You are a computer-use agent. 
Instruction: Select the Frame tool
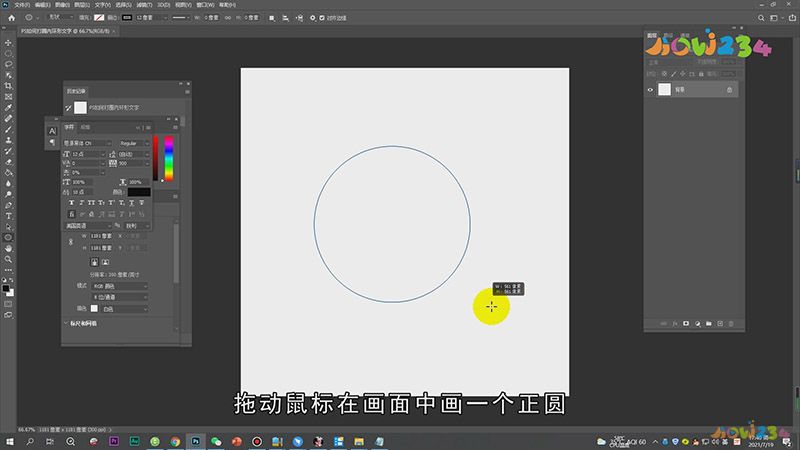pos(8,96)
